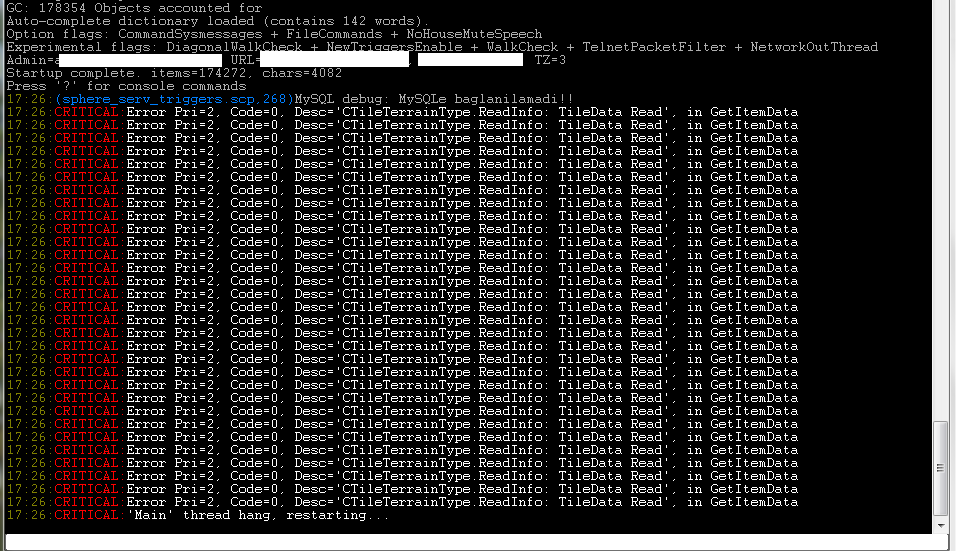Click the NoHouseMuteSpeech option flag
956x551 pixels.
point(474,34)
